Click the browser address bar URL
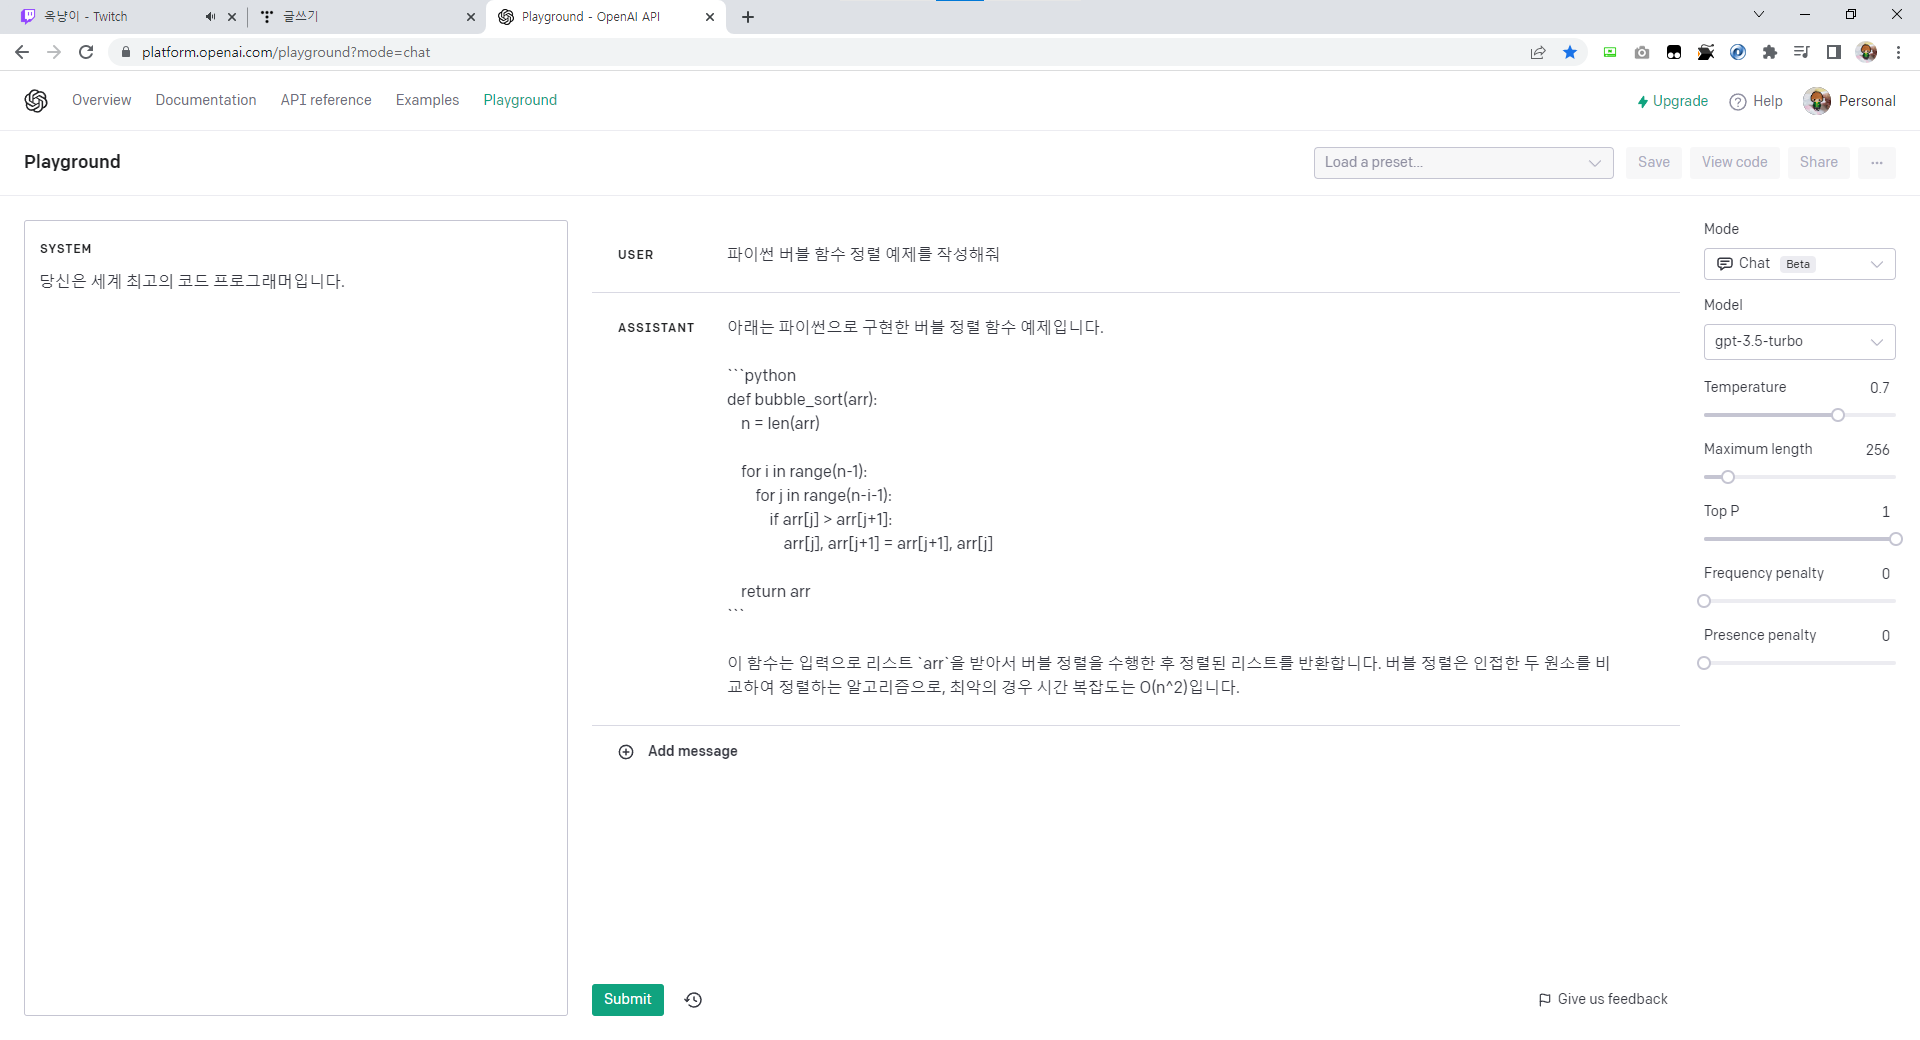 pyautogui.click(x=286, y=52)
